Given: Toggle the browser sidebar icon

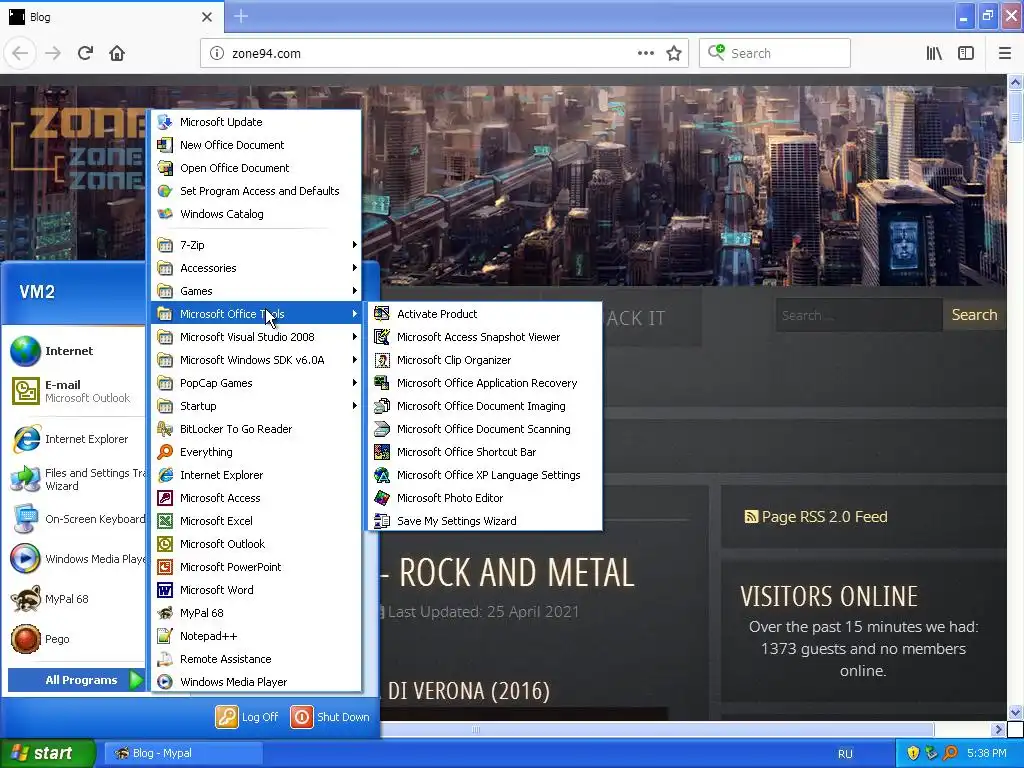Looking at the screenshot, I should pyautogui.click(x=966, y=54).
